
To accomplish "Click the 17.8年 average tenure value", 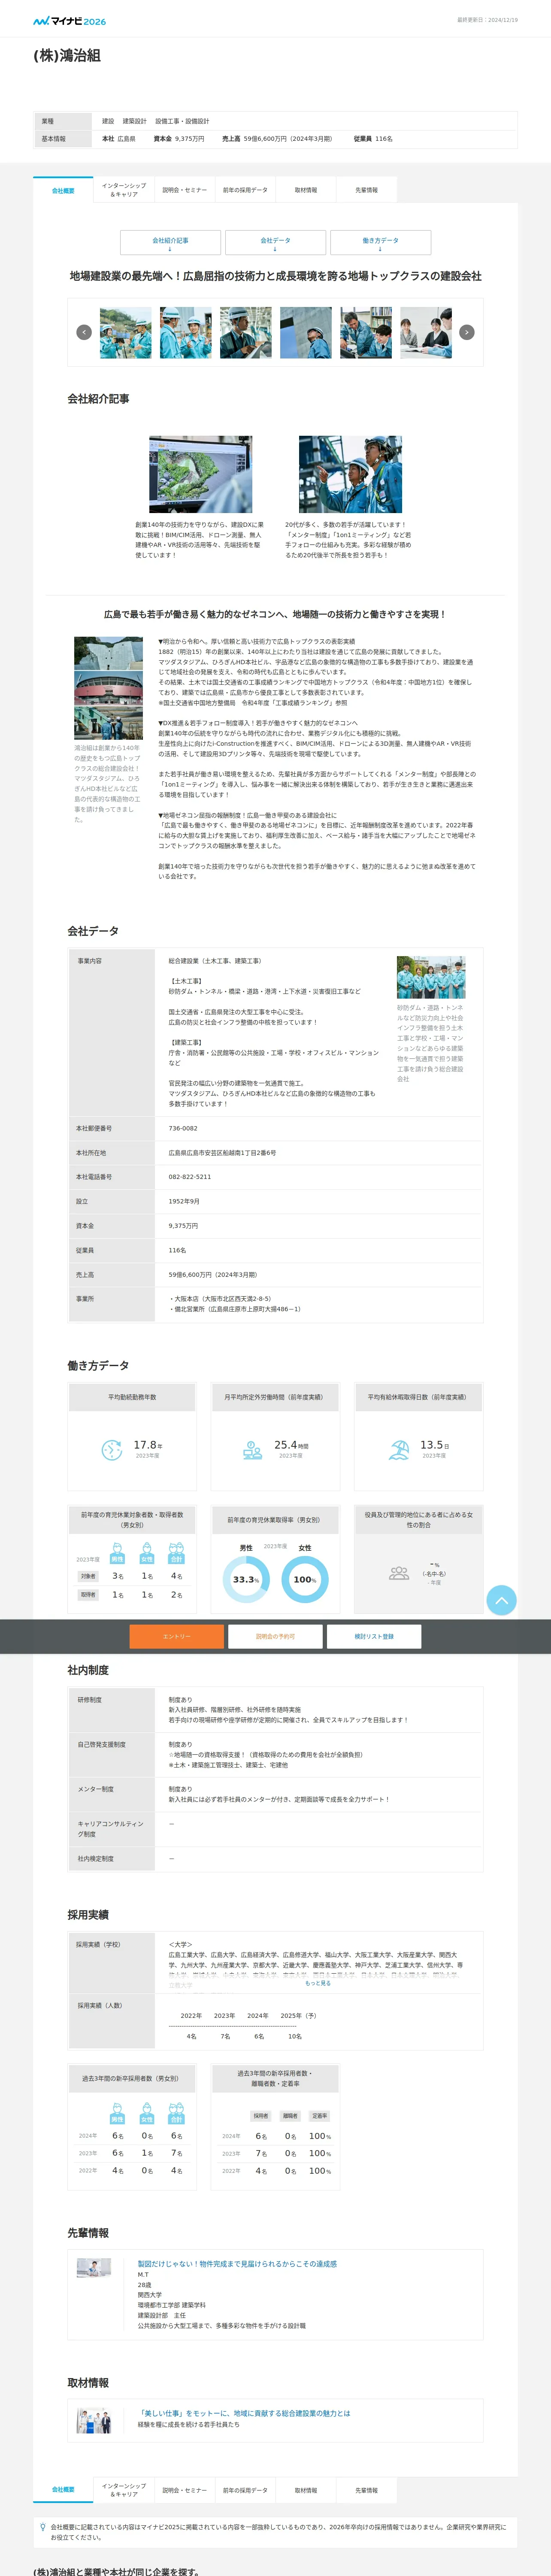I will (148, 1445).
